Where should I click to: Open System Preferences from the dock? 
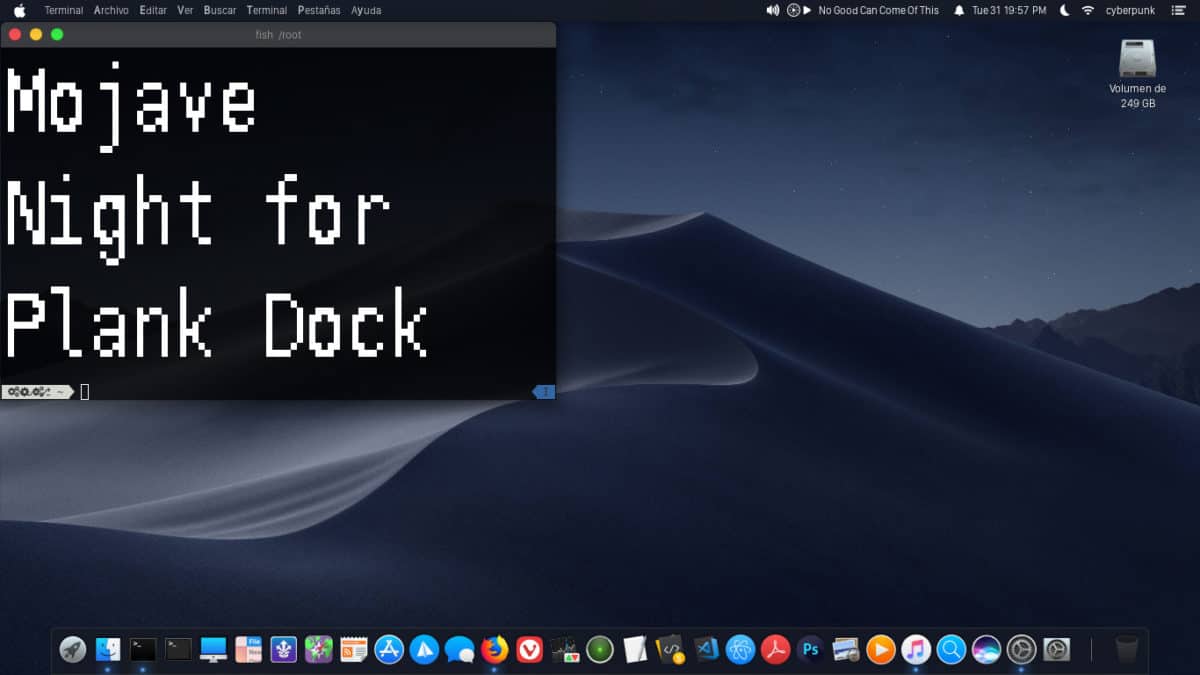(1020, 649)
